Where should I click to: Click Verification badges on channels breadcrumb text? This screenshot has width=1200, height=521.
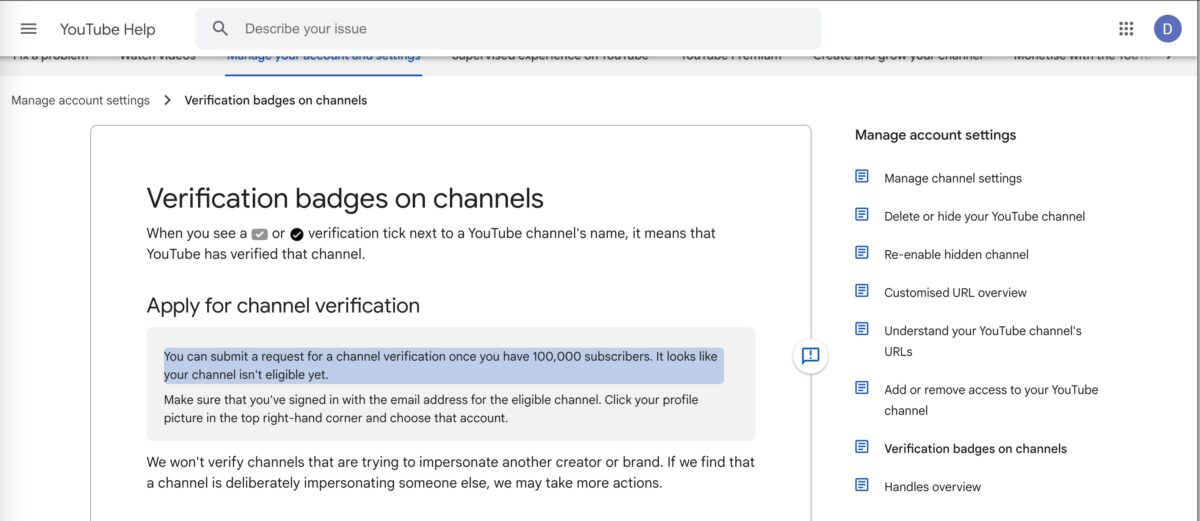pos(276,100)
